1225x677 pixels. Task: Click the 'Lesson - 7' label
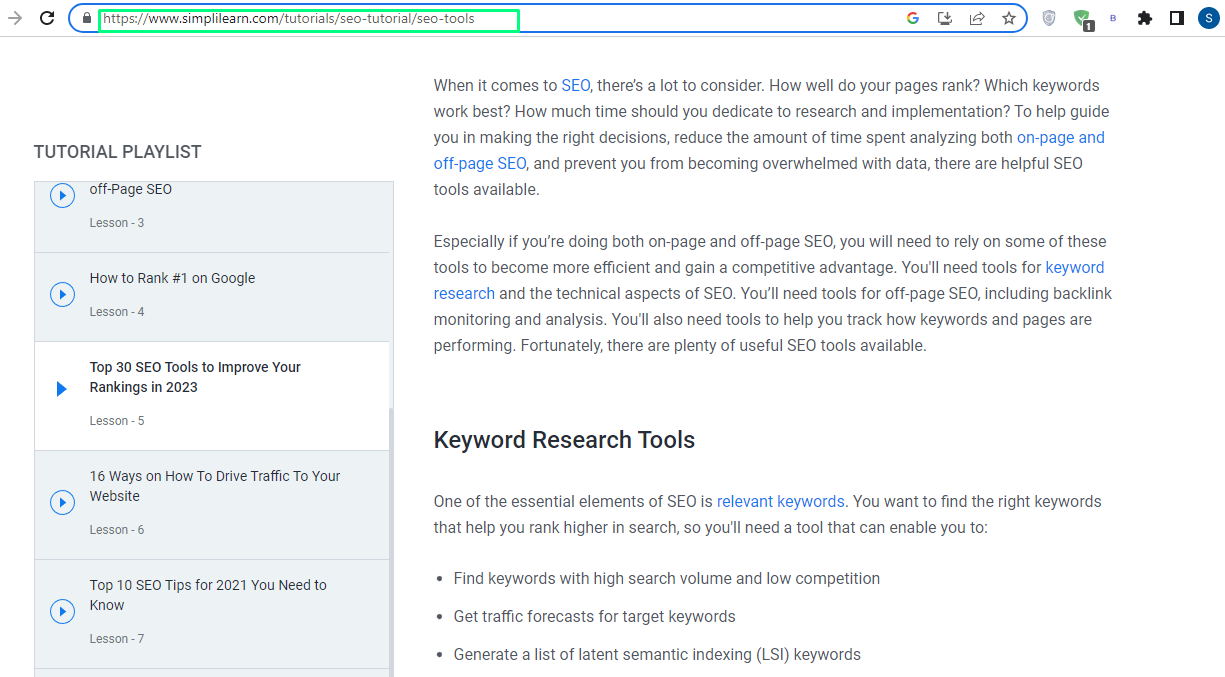[117, 639]
